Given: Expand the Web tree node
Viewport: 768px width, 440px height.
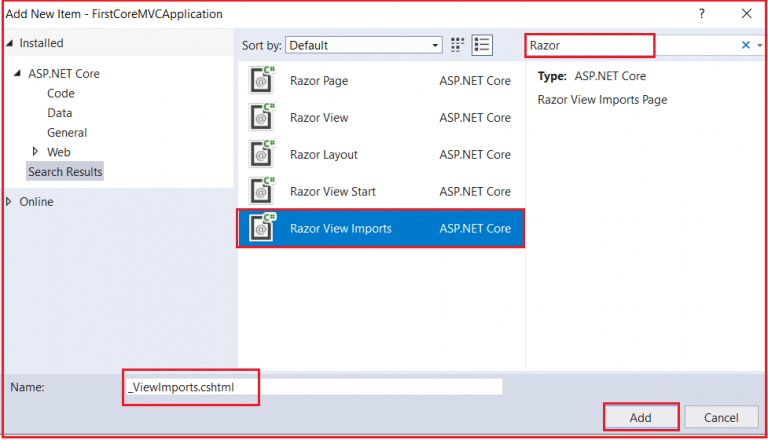Looking at the screenshot, I should tap(36, 152).
